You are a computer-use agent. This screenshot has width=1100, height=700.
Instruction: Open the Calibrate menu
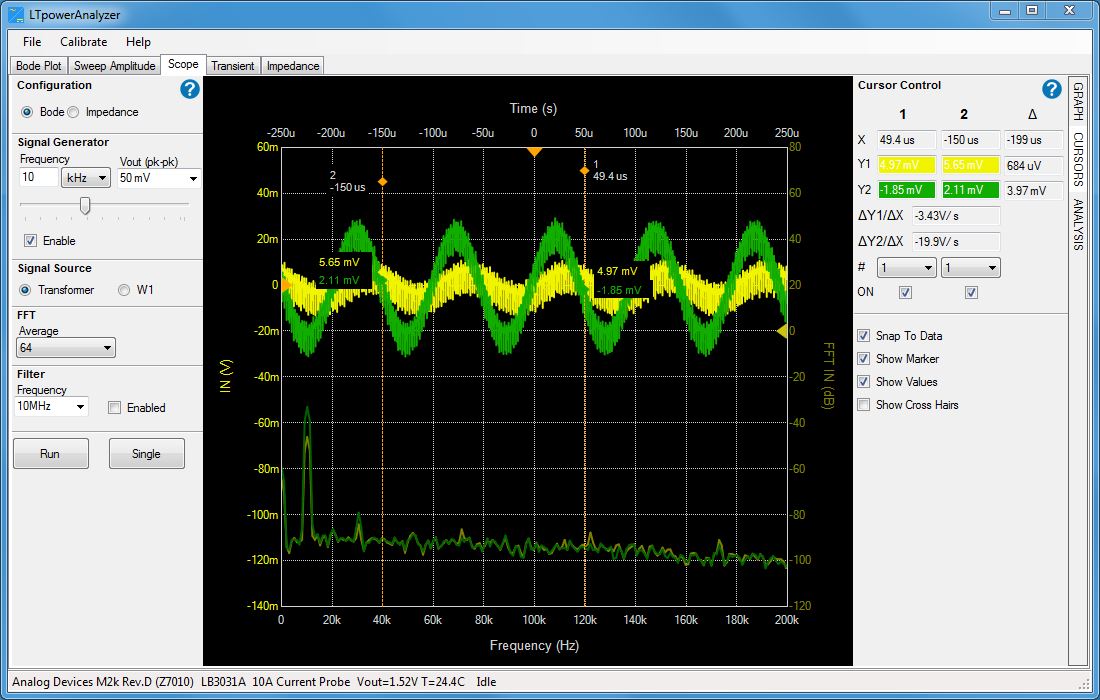[83, 42]
